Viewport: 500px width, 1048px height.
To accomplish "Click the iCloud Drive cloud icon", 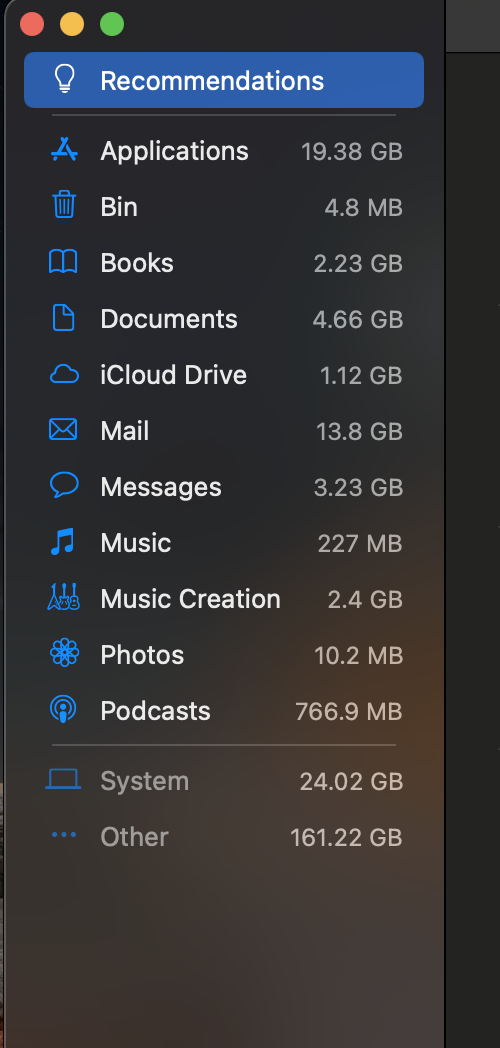I will point(64,374).
